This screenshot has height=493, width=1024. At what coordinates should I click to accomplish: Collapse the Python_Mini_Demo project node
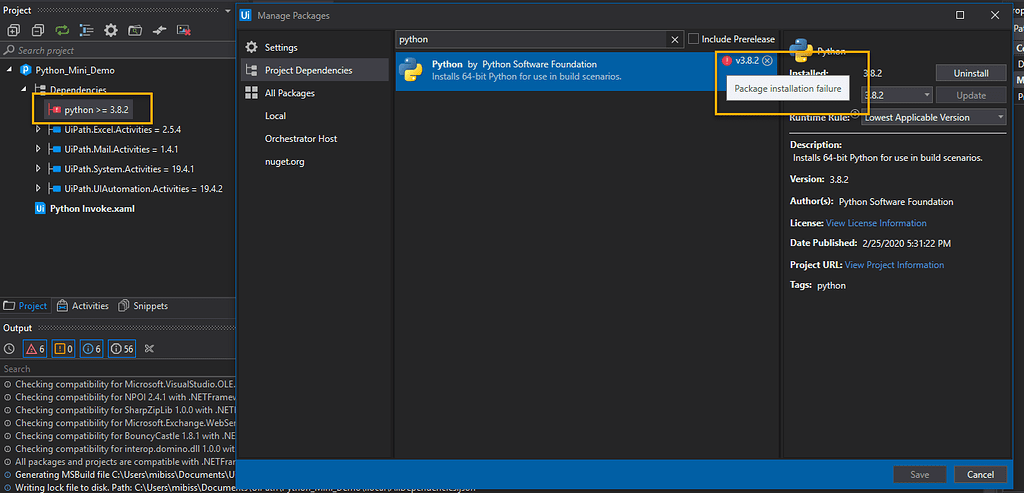click(10, 70)
